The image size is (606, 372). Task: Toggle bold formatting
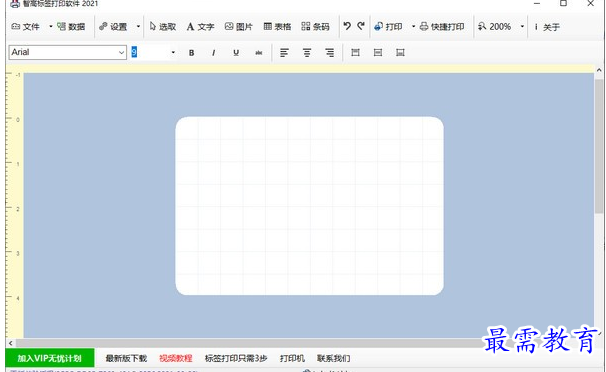[x=191, y=53]
